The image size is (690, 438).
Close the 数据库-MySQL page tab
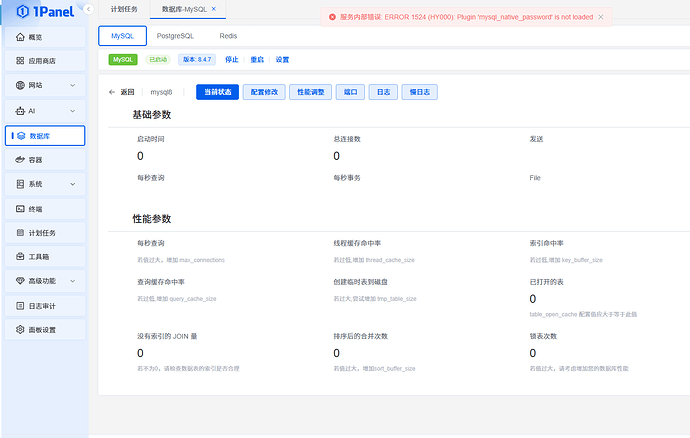pos(213,9)
